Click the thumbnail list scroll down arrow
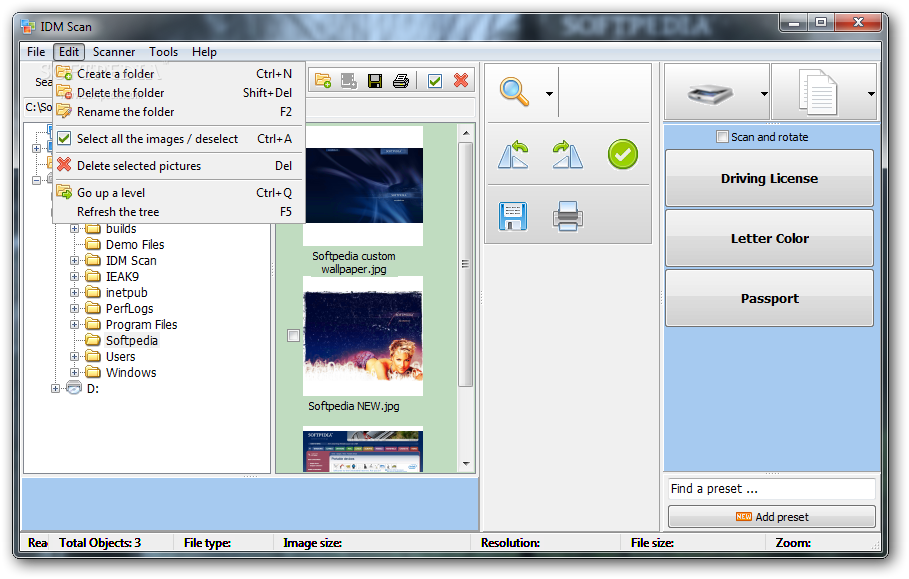The image size is (909, 579). click(466, 463)
